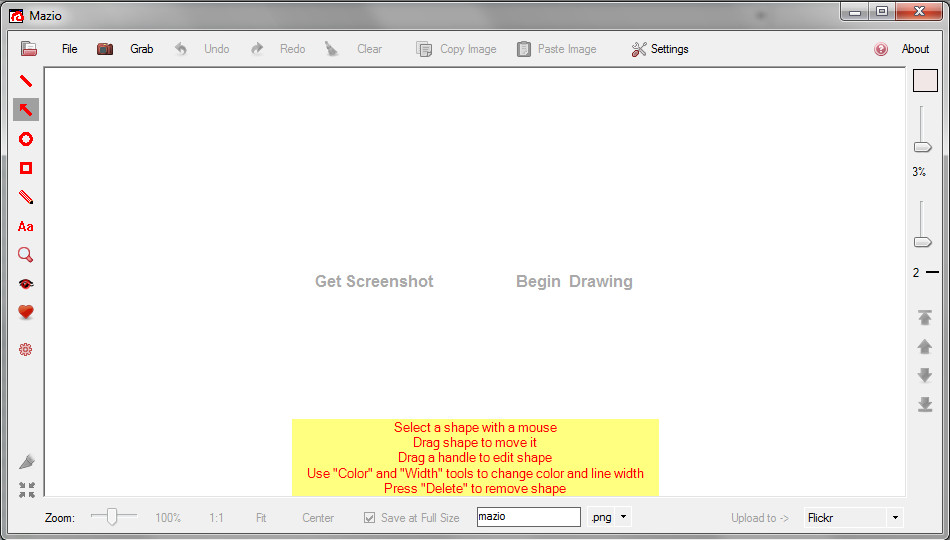Click the Clear broom icon
Screen dimensions: 950x540
[331, 48]
